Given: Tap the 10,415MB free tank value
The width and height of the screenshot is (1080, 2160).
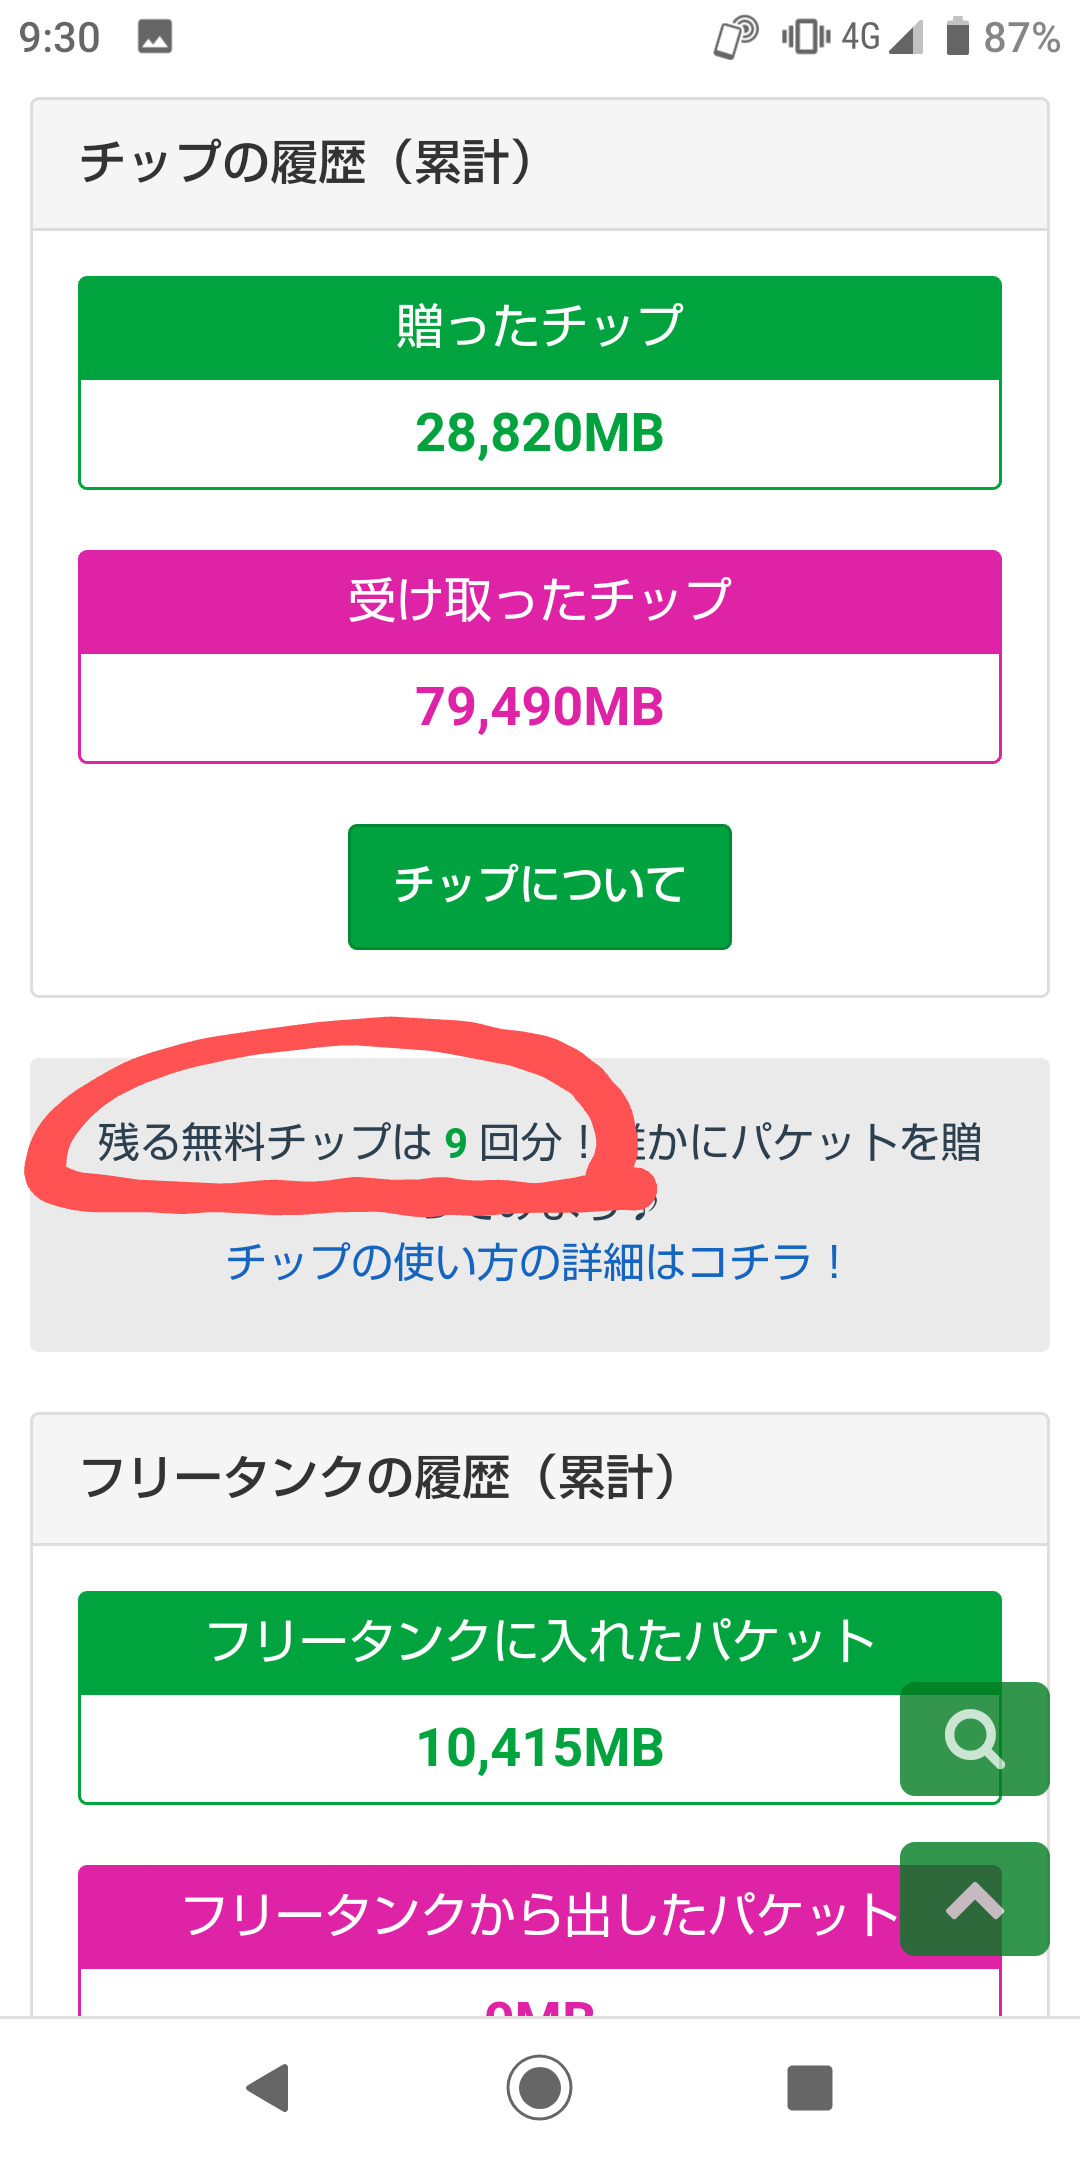Looking at the screenshot, I should click(539, 1748).
